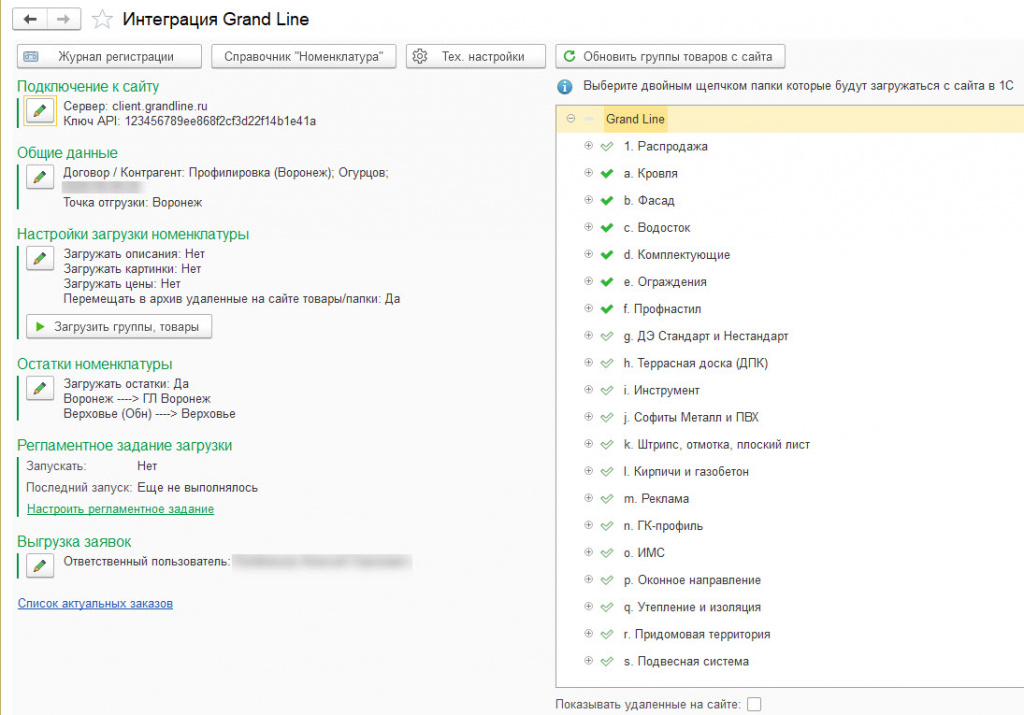Click the Загружать описания: Нет line
Image resolution: width=1024 pixels, height=715 pixels.
(x=134, y=254)
